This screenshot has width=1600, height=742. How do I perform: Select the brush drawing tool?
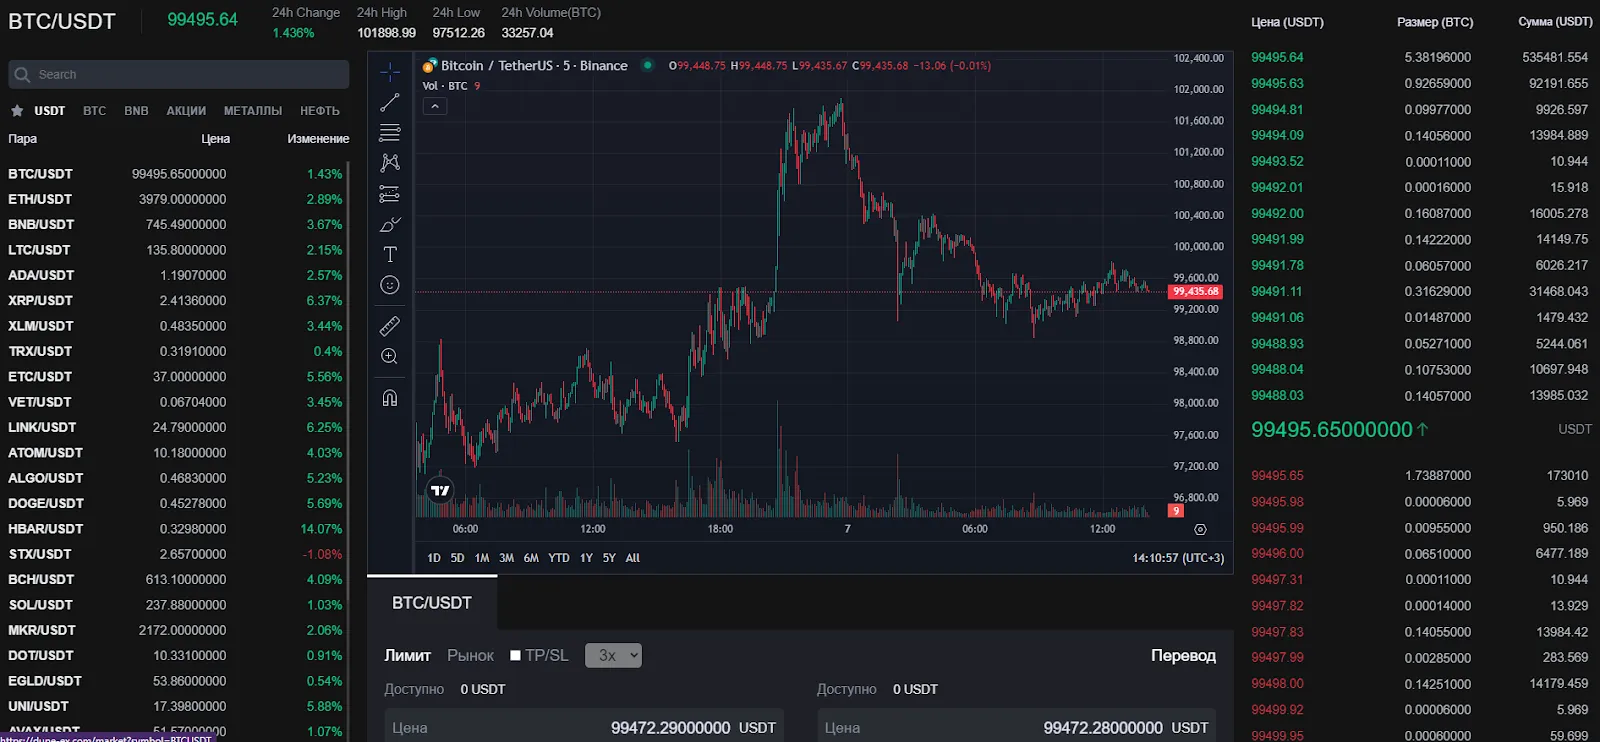click(x=390, y=224)
